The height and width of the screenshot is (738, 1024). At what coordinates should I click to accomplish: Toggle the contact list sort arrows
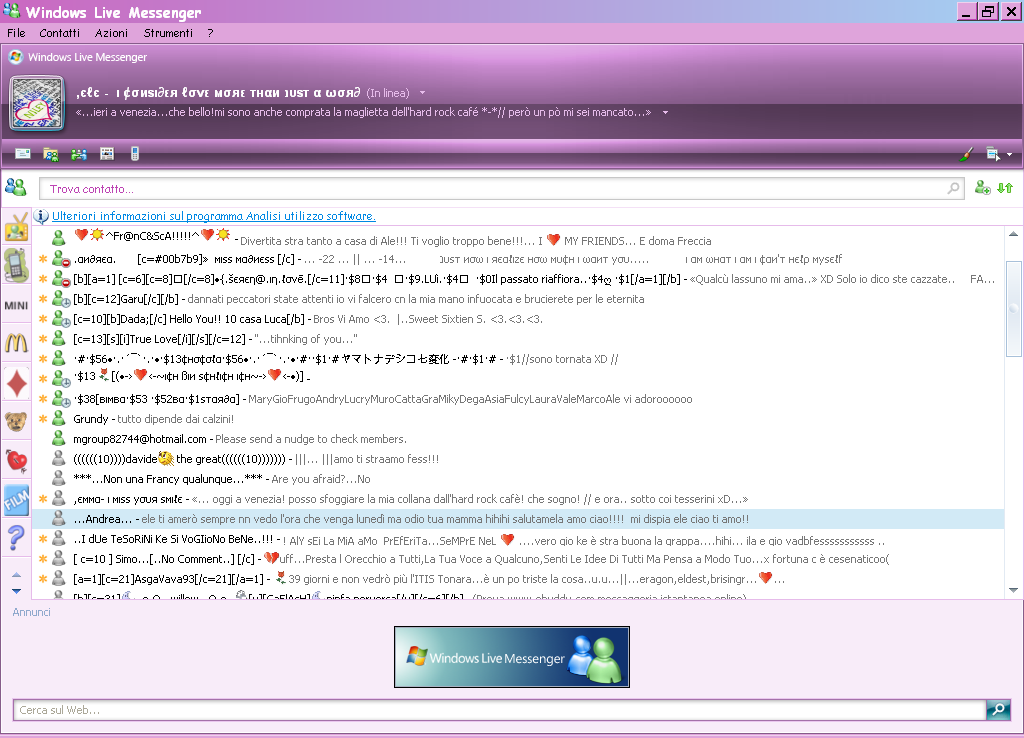pyautogui.click(x=1005, y=188)
